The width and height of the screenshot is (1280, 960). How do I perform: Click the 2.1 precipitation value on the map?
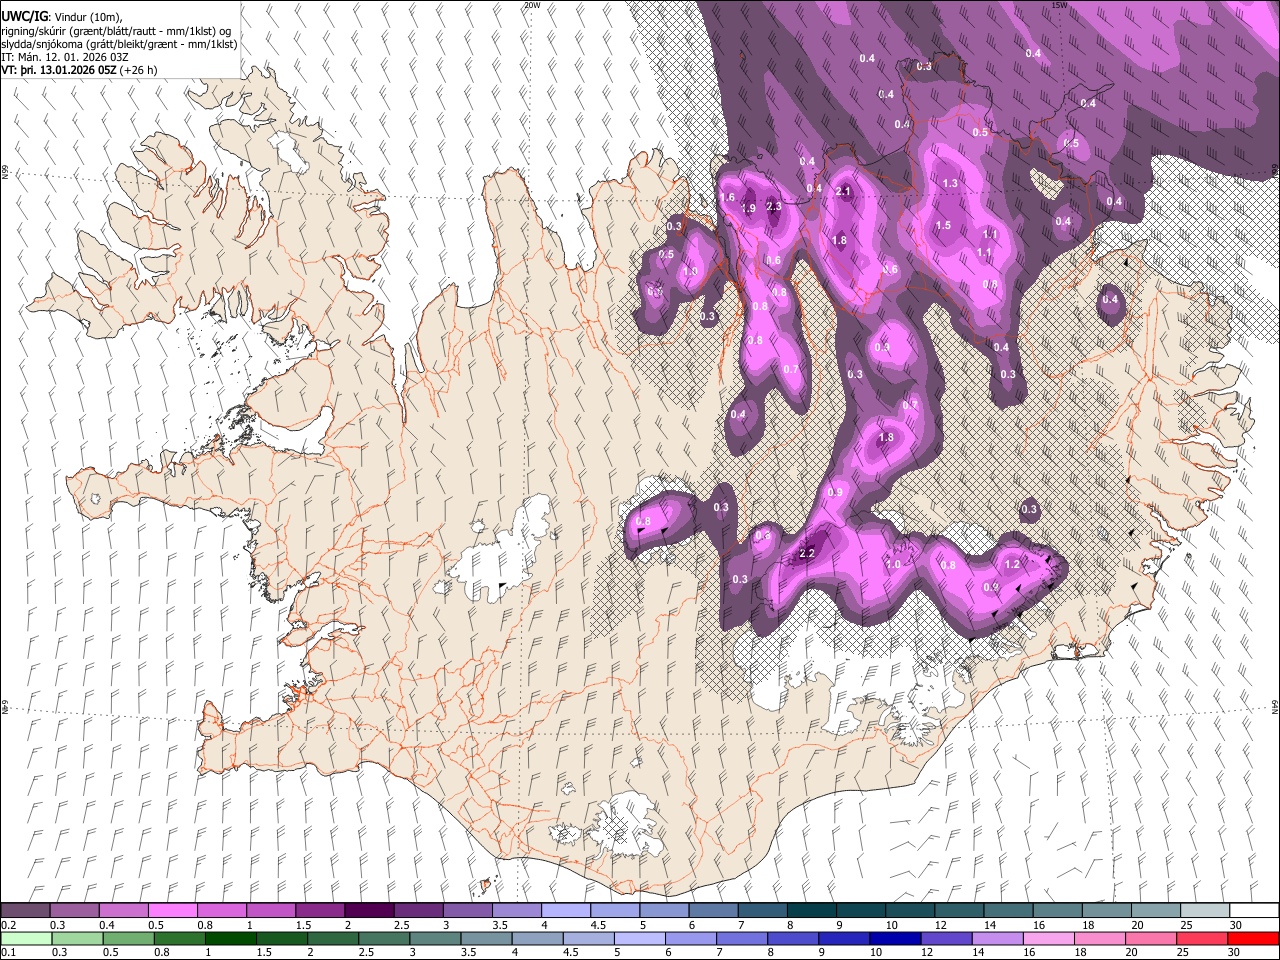[842, 192]
